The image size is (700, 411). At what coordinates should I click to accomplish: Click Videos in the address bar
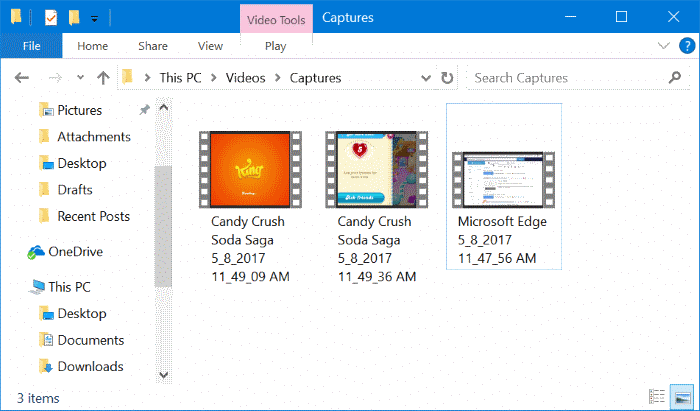pos(246,78)
